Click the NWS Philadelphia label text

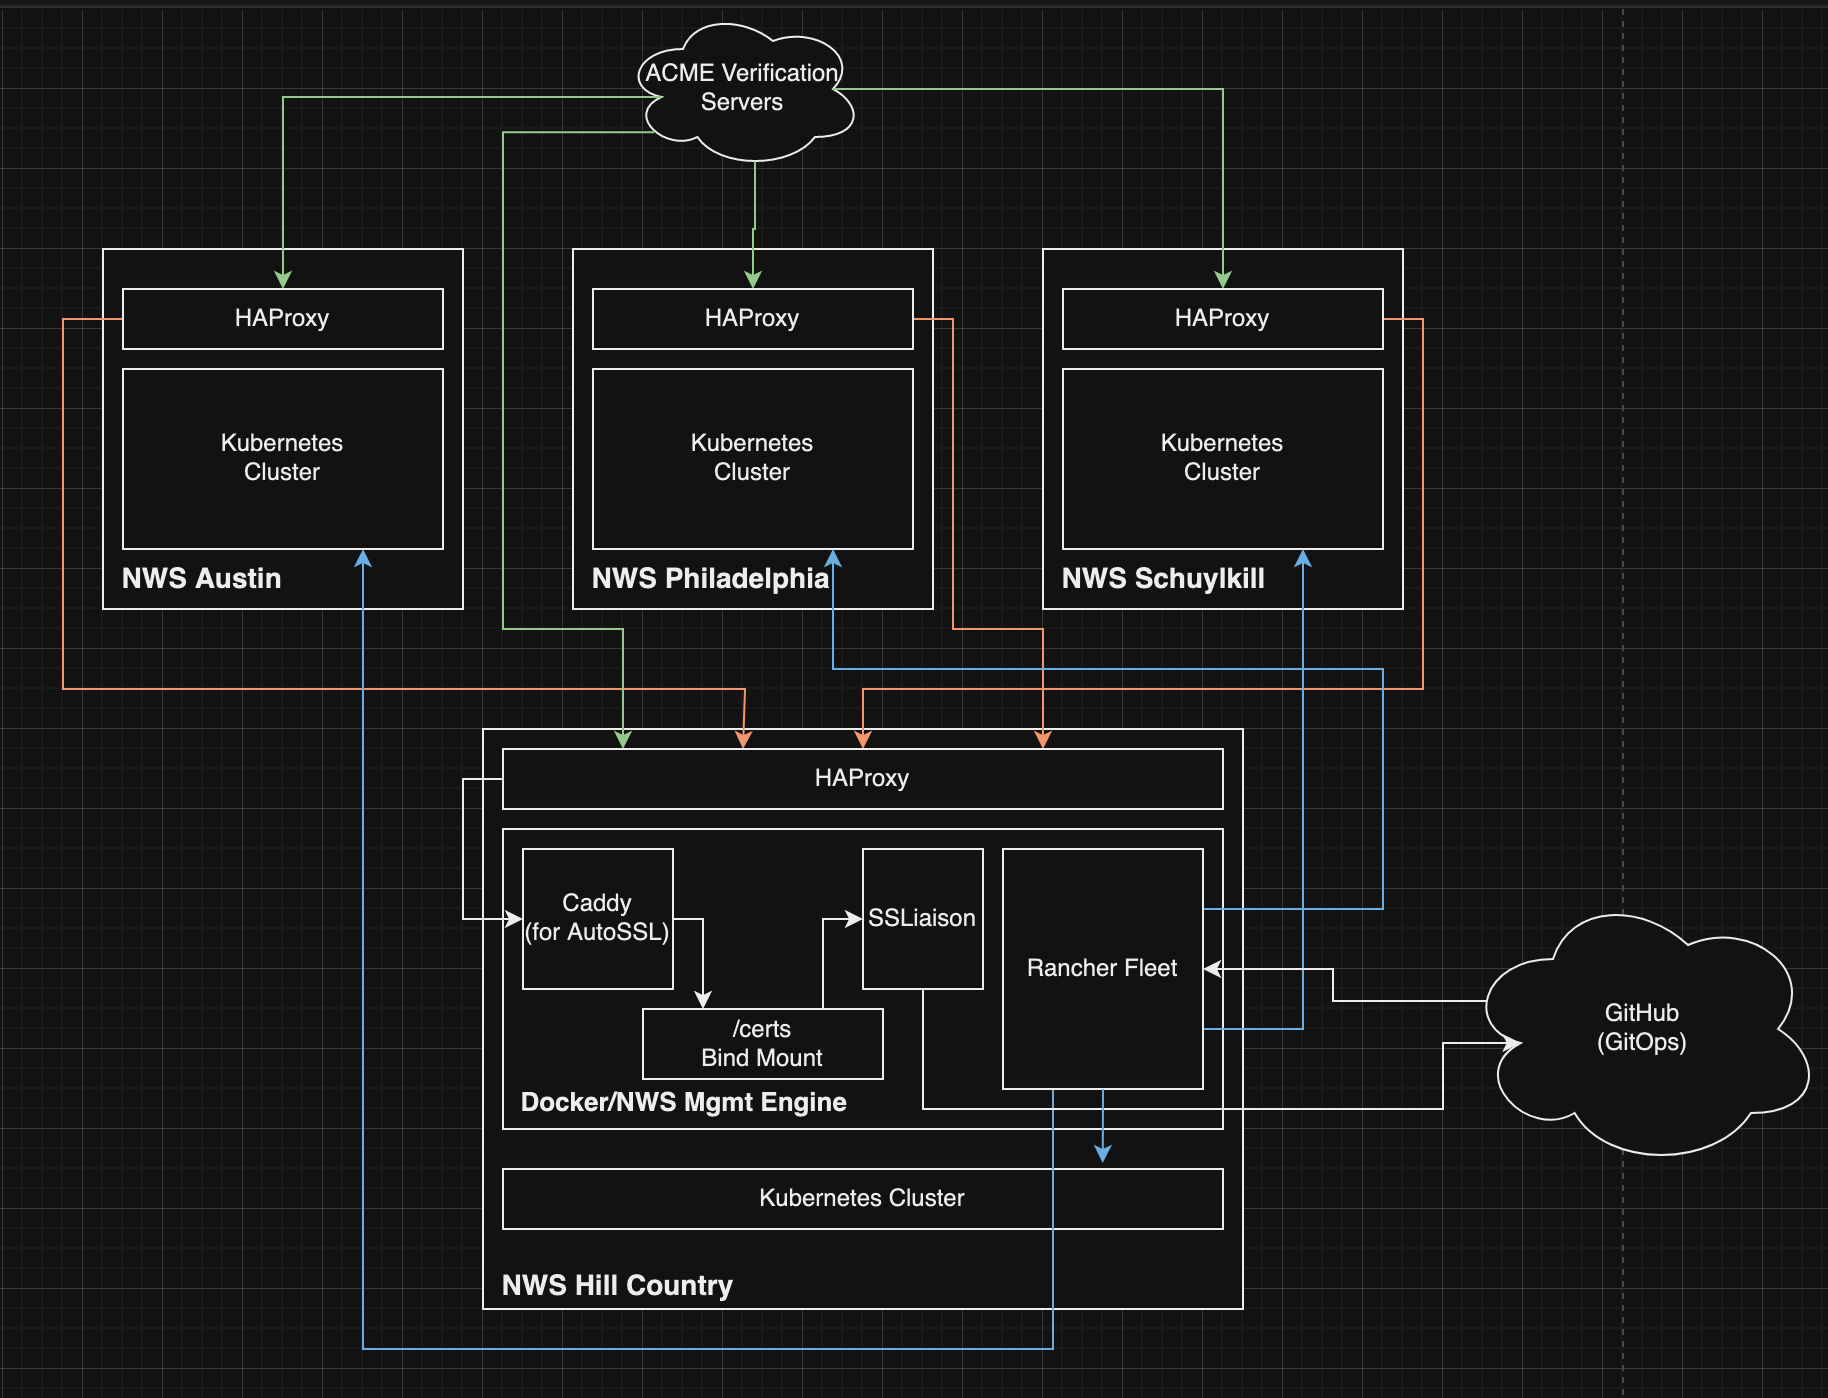tap(709, 579)
